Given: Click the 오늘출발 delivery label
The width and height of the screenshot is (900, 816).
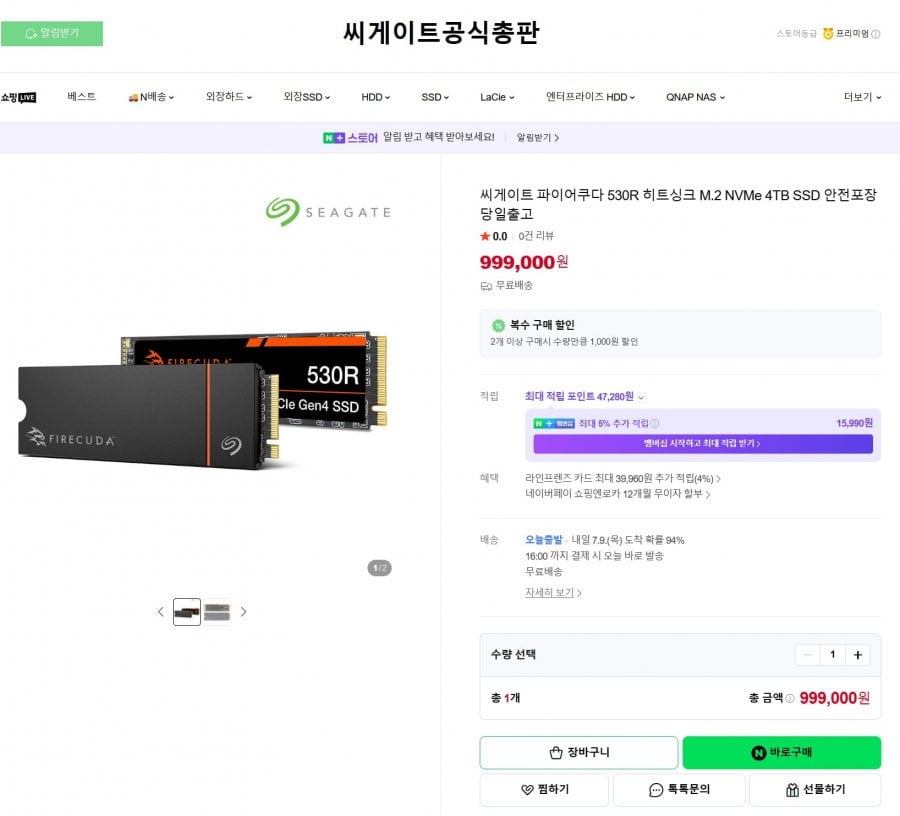Looking at the screenshot, I should [544, 539].
